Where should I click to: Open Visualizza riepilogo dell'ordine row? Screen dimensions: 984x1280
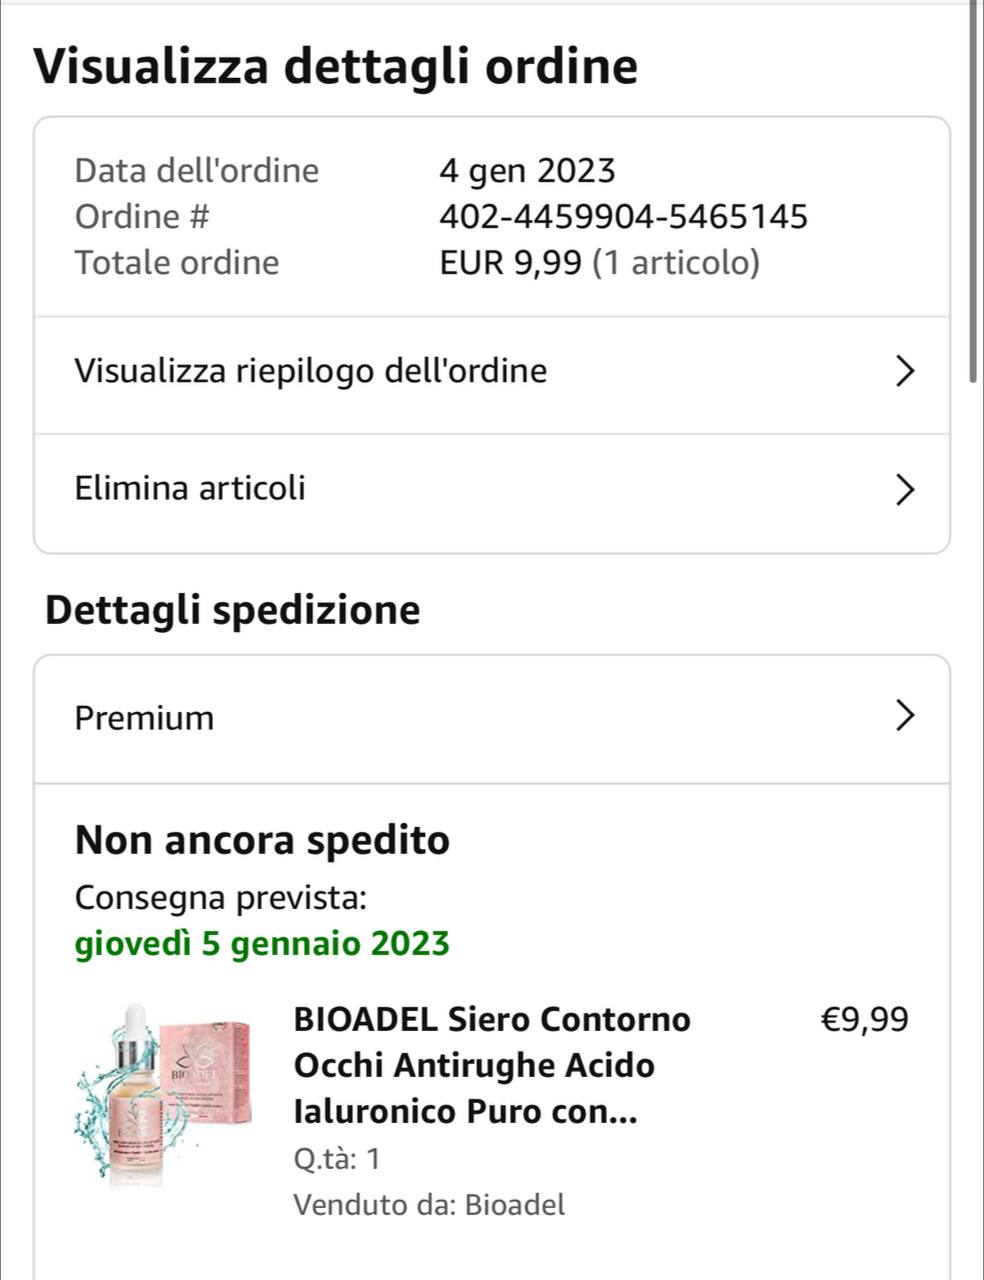pos(310,372)
